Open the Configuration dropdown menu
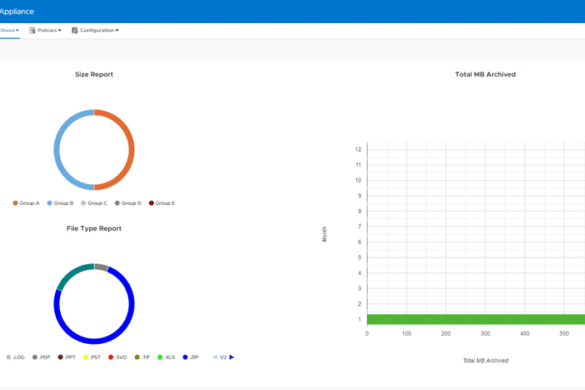The height and width of the screenshot is (390, 585). [x=95, y=30]
